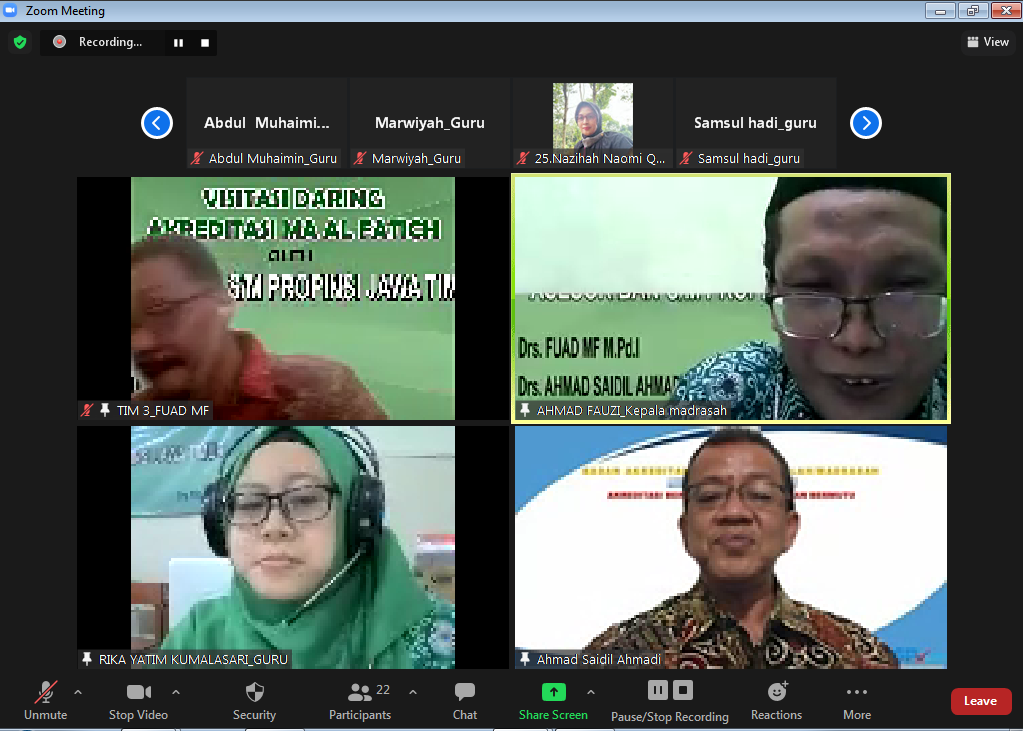
Task: Expand share options arrow beside Share Screen
Action: [x=591, y=691]
